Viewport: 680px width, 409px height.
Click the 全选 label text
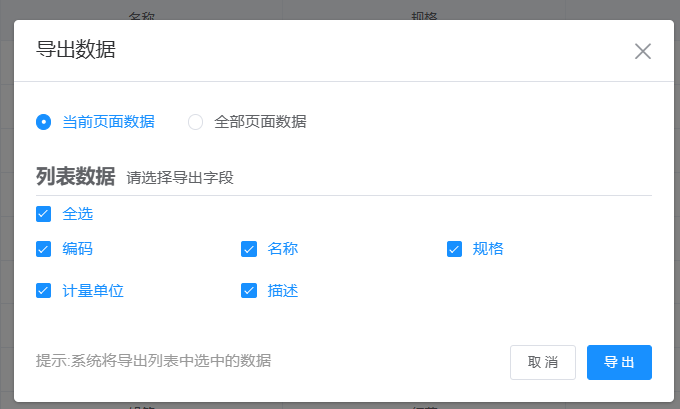[78, 214]
